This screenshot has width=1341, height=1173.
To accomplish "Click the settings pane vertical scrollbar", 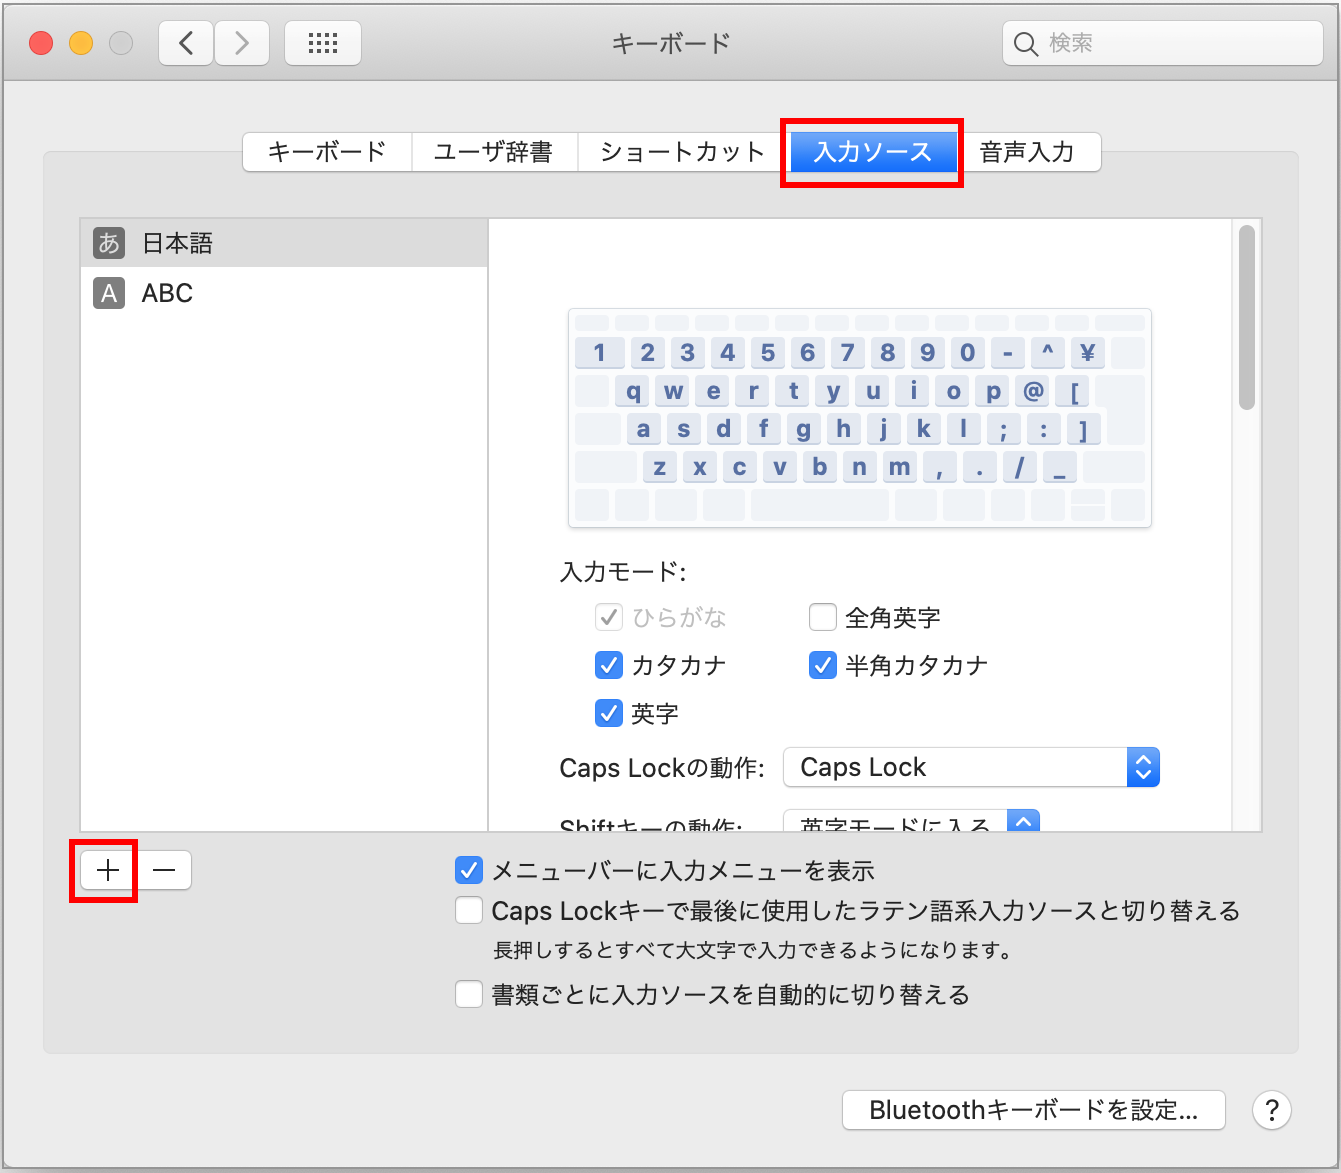I will point(1246,318).
